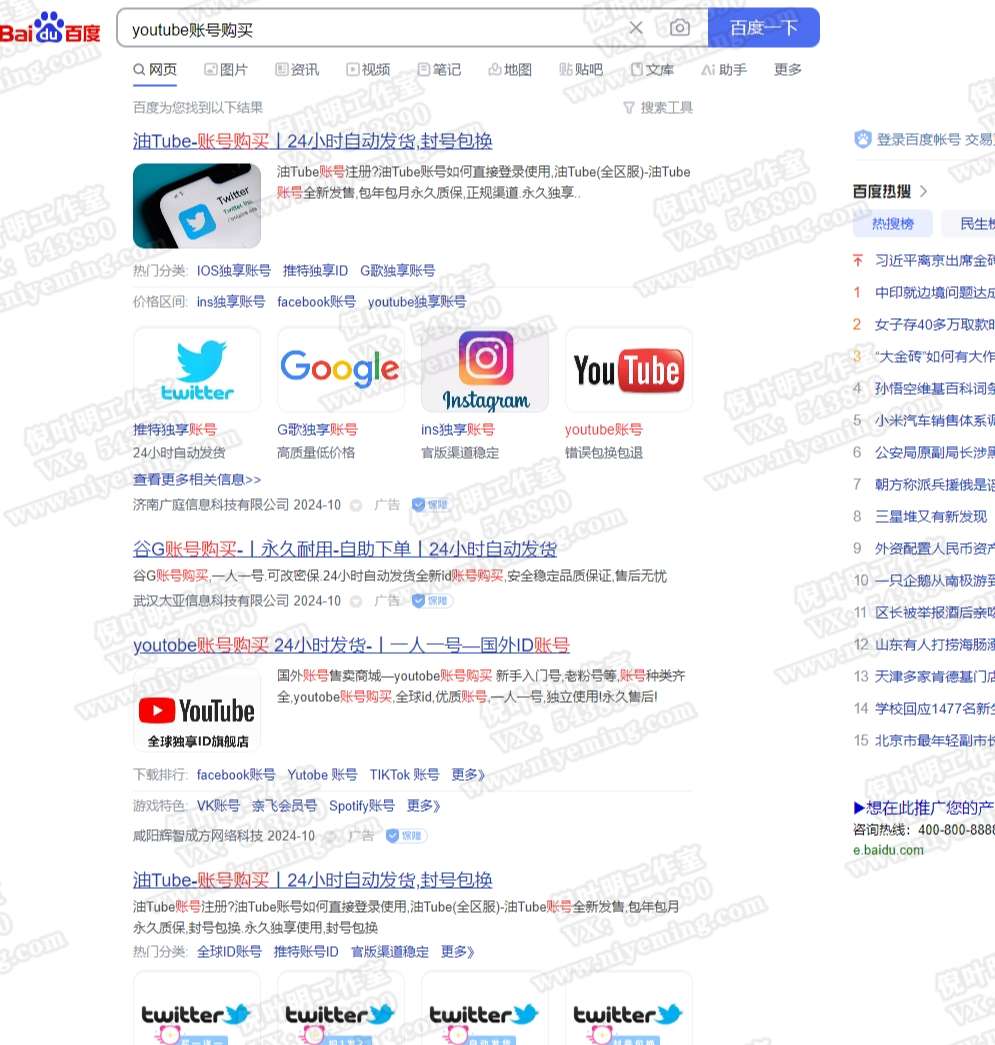Open the second 油Tube-账号购买 result title
Viewport: 995px width, 1045px height.
[x=313, y=880]
